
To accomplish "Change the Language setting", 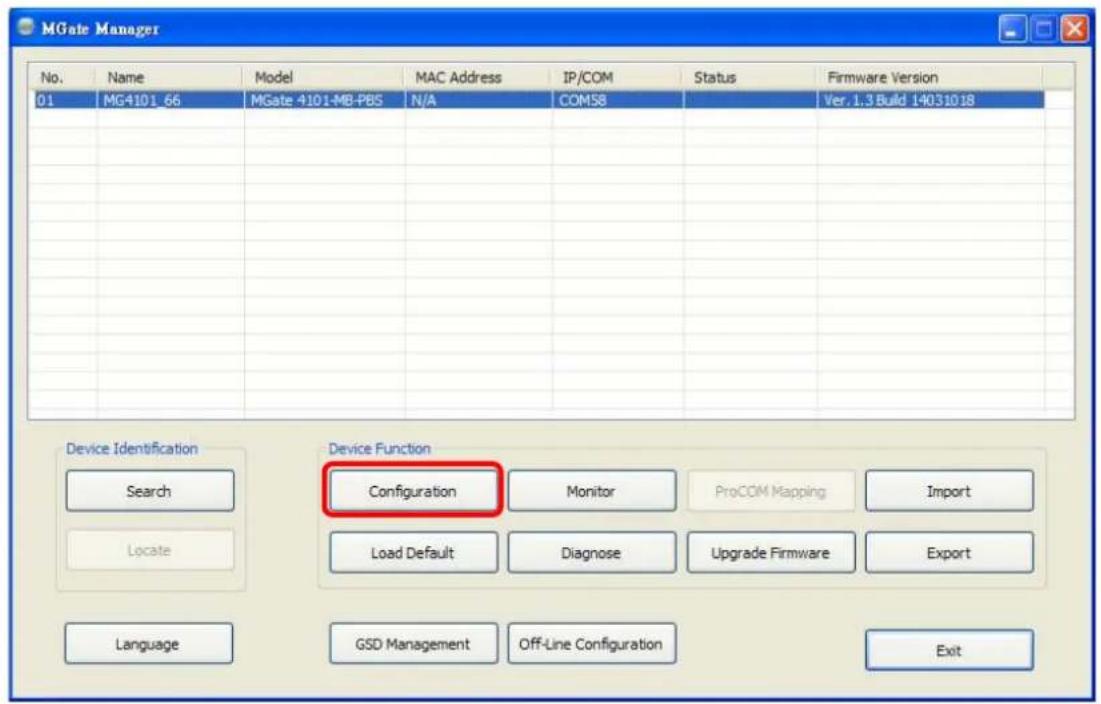I will point(148,644).
